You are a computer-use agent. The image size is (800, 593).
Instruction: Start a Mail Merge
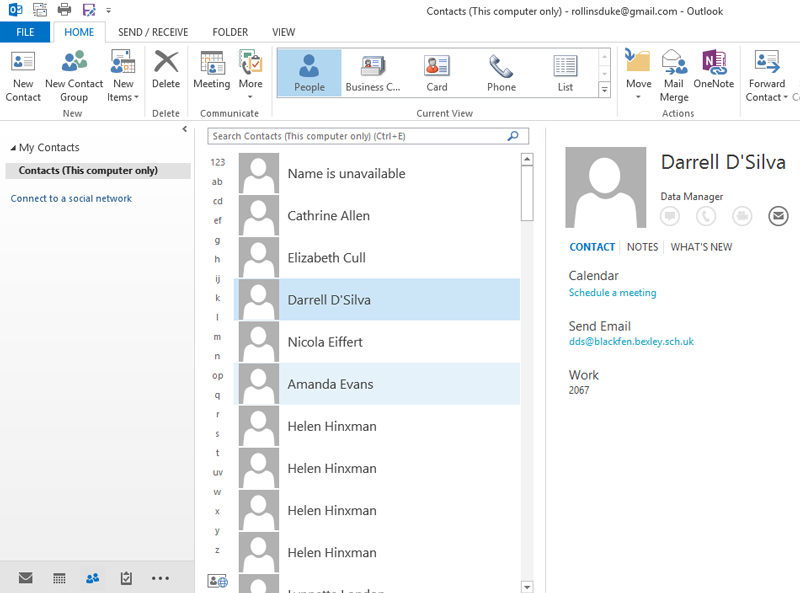pyautogui.click(x=674, y=76)
